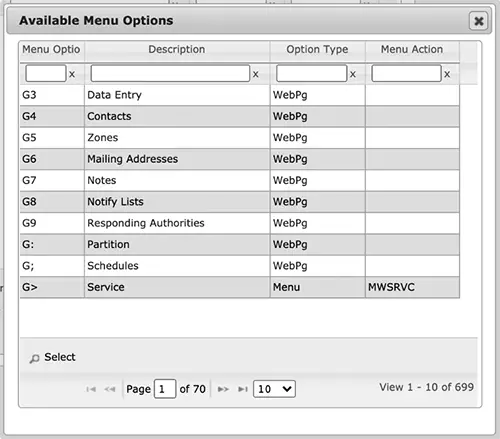Select the G3 menu option cell
Screen dimensions: 500x439
click(52, 95)
